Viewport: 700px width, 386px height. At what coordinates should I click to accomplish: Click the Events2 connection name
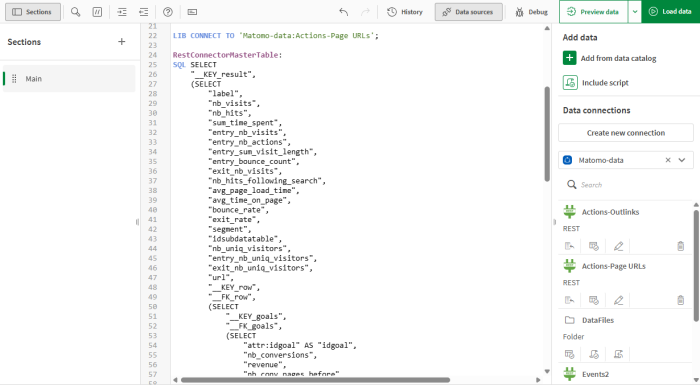(595, 374)
